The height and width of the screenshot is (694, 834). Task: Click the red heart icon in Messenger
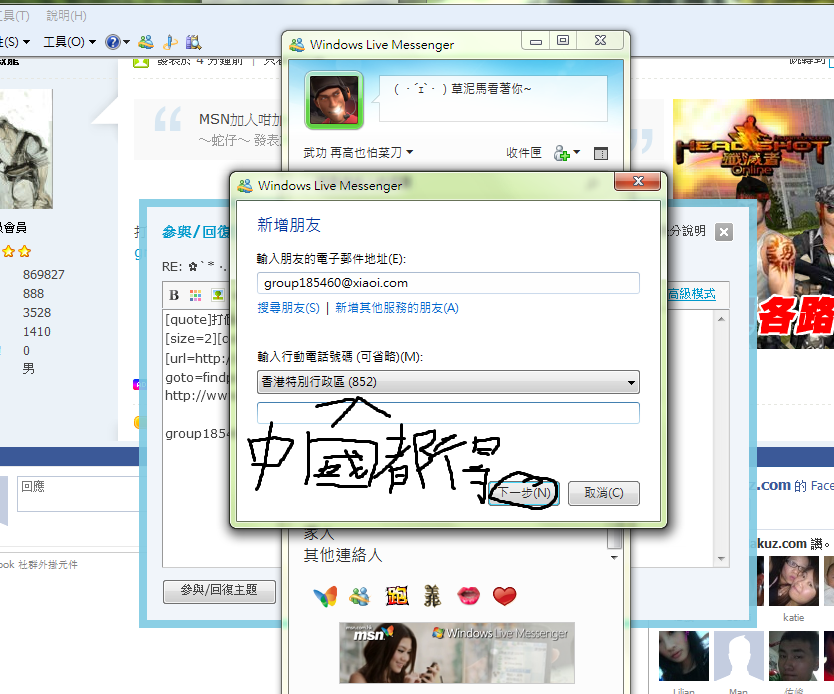point(504,596)
